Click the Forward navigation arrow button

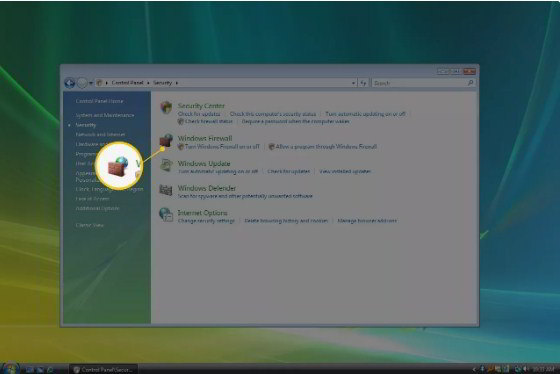pos(82,83)
